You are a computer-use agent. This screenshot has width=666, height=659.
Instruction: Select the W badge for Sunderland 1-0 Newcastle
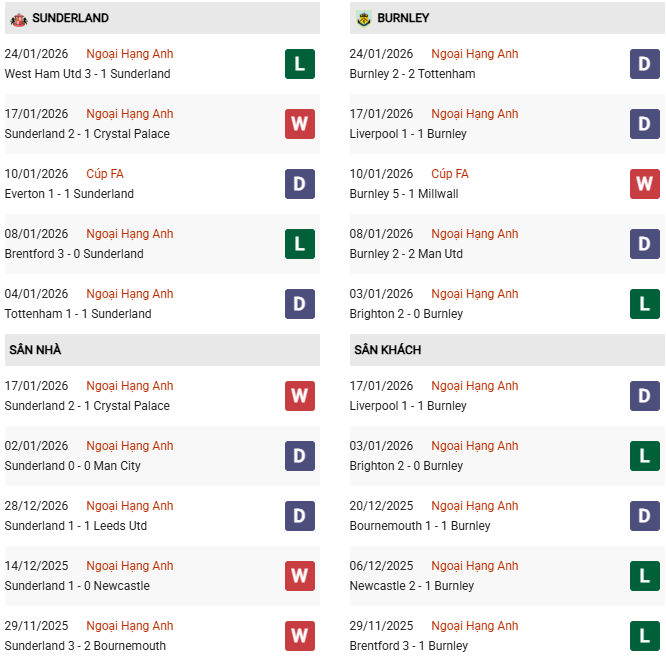tap(299, 576)
